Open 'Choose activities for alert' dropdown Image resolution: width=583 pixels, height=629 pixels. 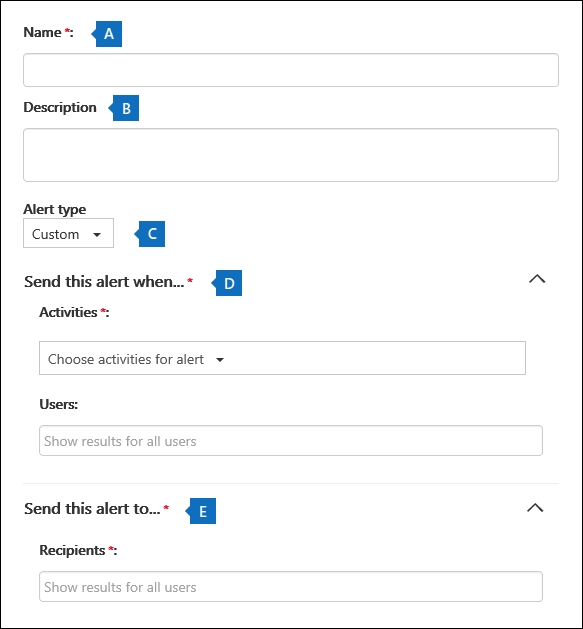pyautogui.click(x=282, y=358)
